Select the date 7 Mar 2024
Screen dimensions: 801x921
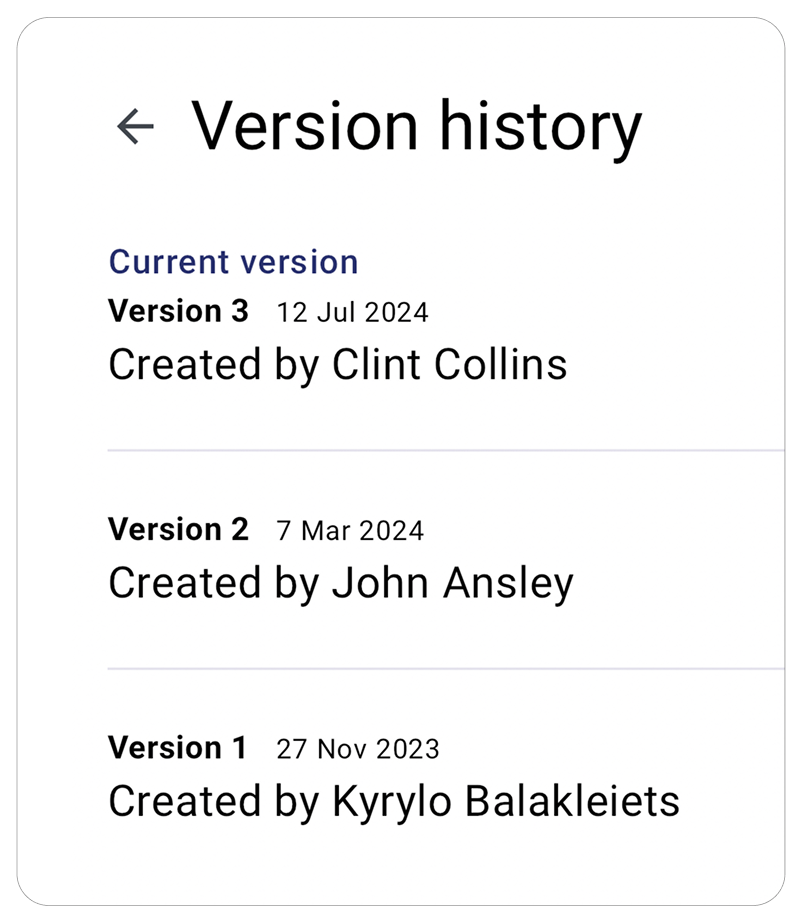point(348,530)
